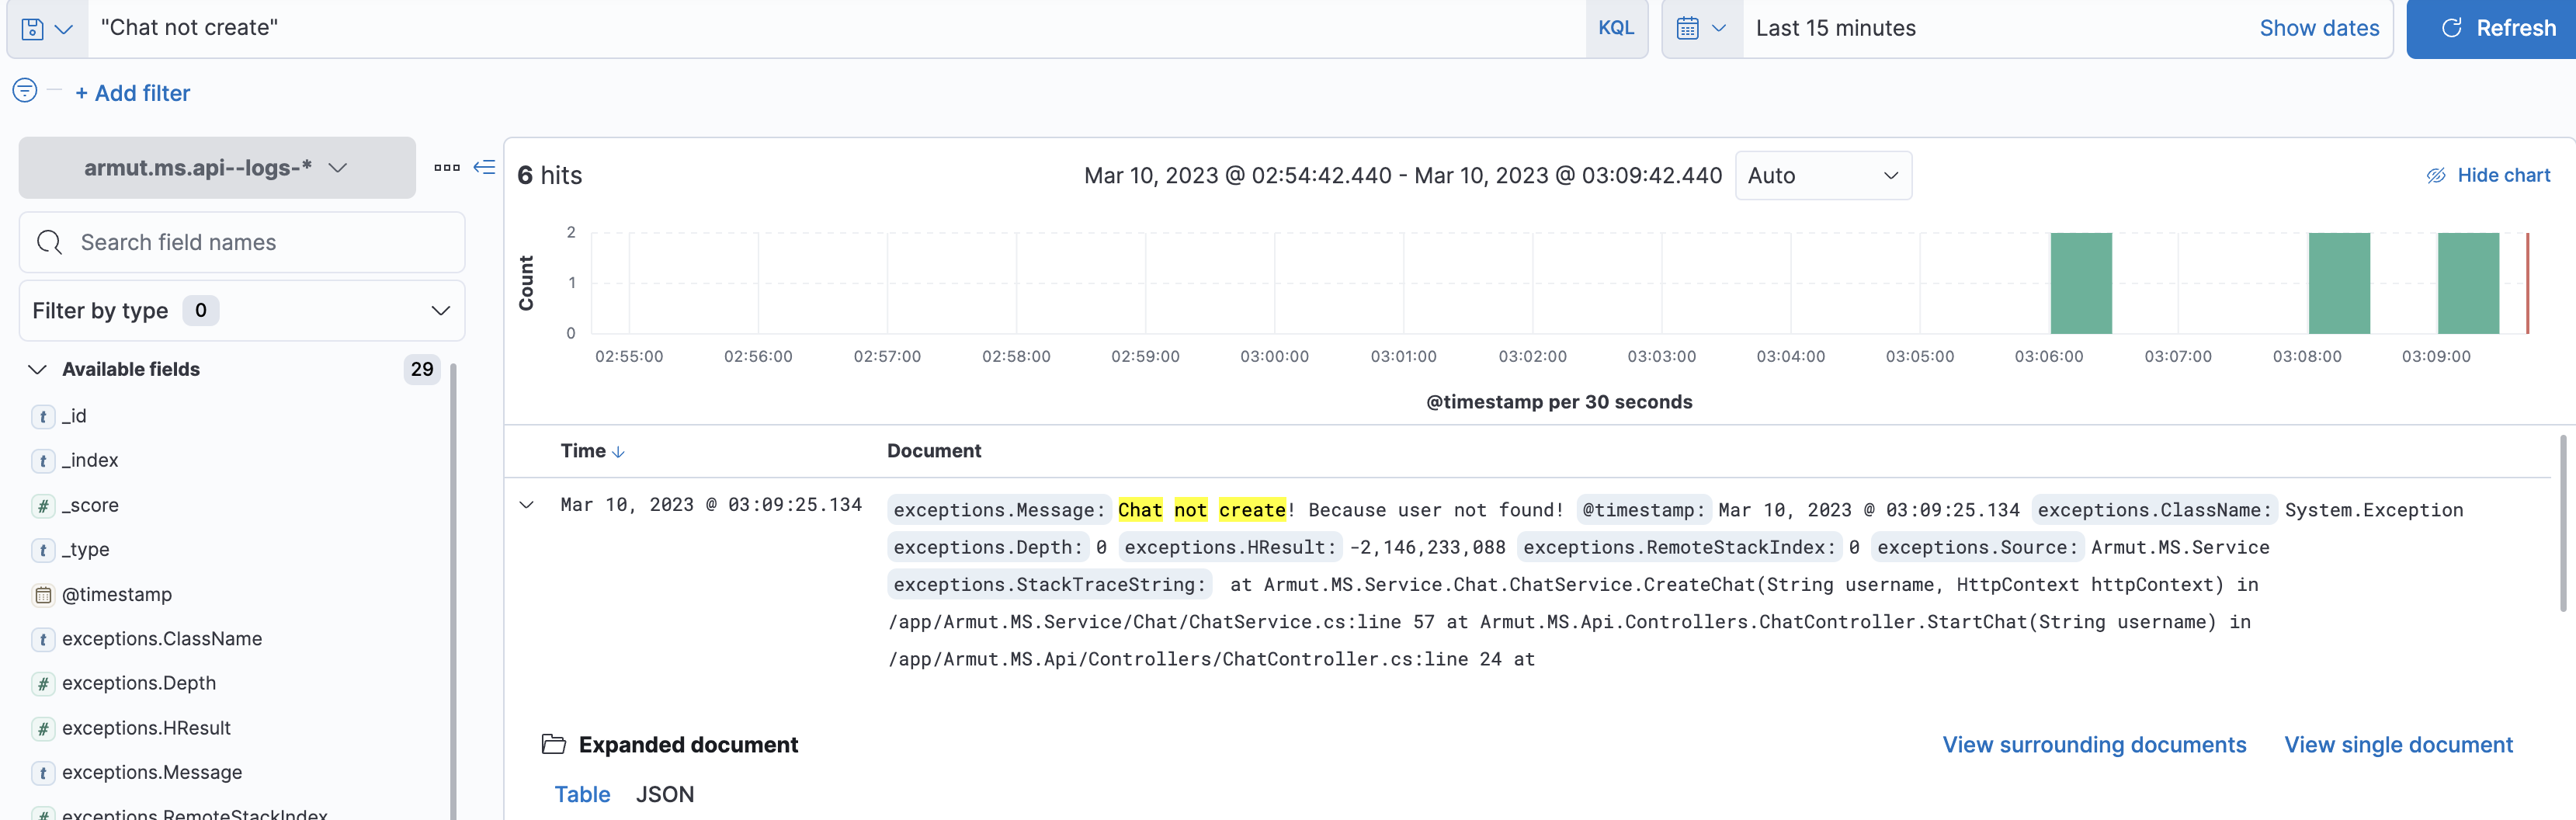The image size is (2576, 820).
Task: Click the View surrounding documents link
Action: (2094, 744)
